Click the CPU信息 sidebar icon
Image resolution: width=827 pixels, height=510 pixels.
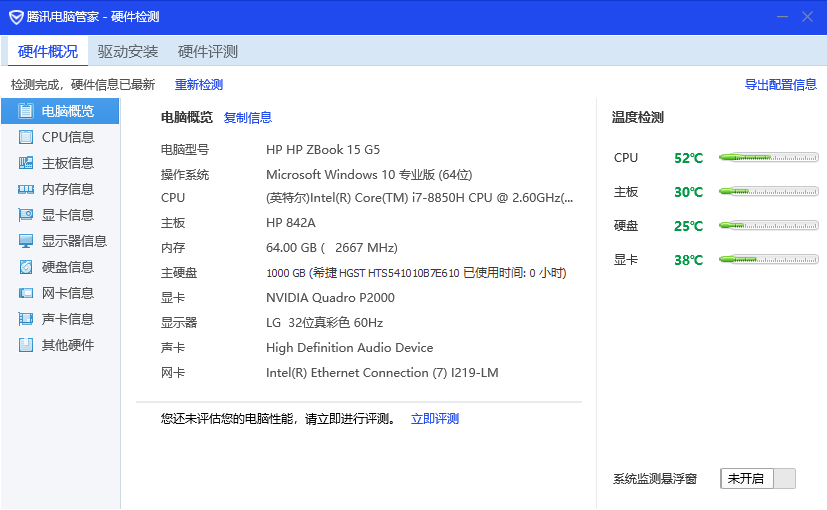click(x=25, y=137)
